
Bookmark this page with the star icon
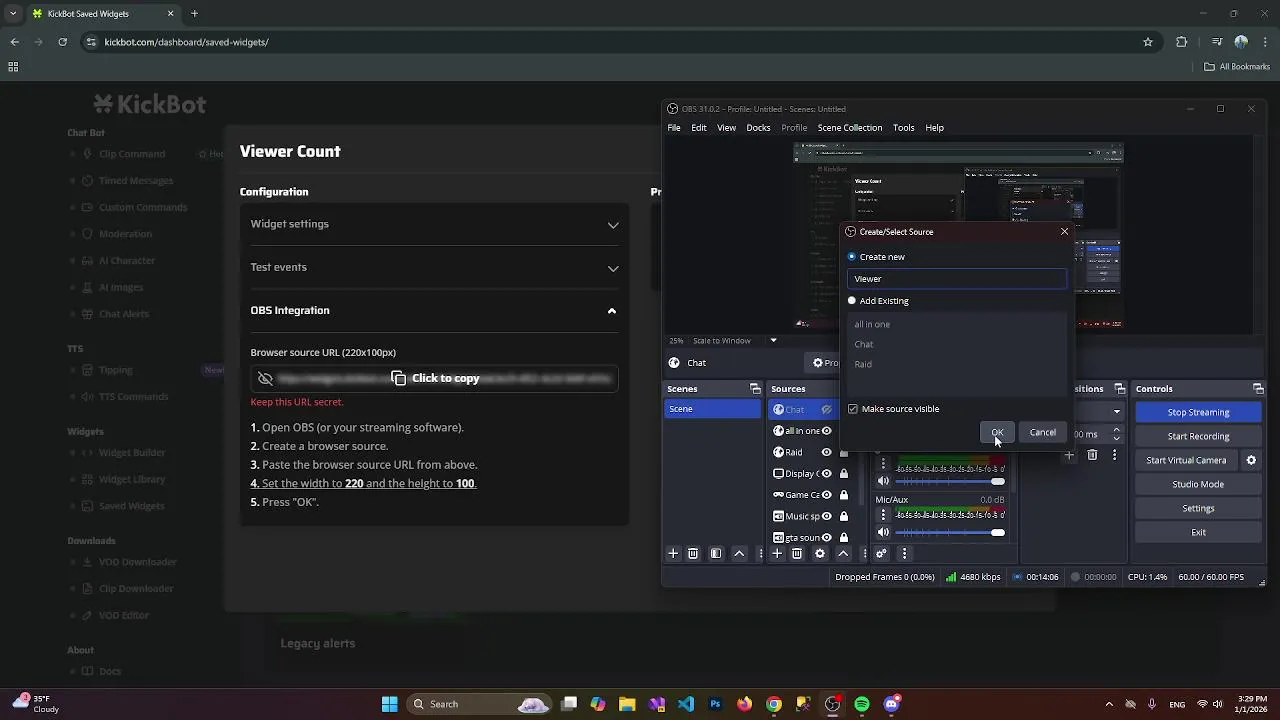tap(1148, 42)
